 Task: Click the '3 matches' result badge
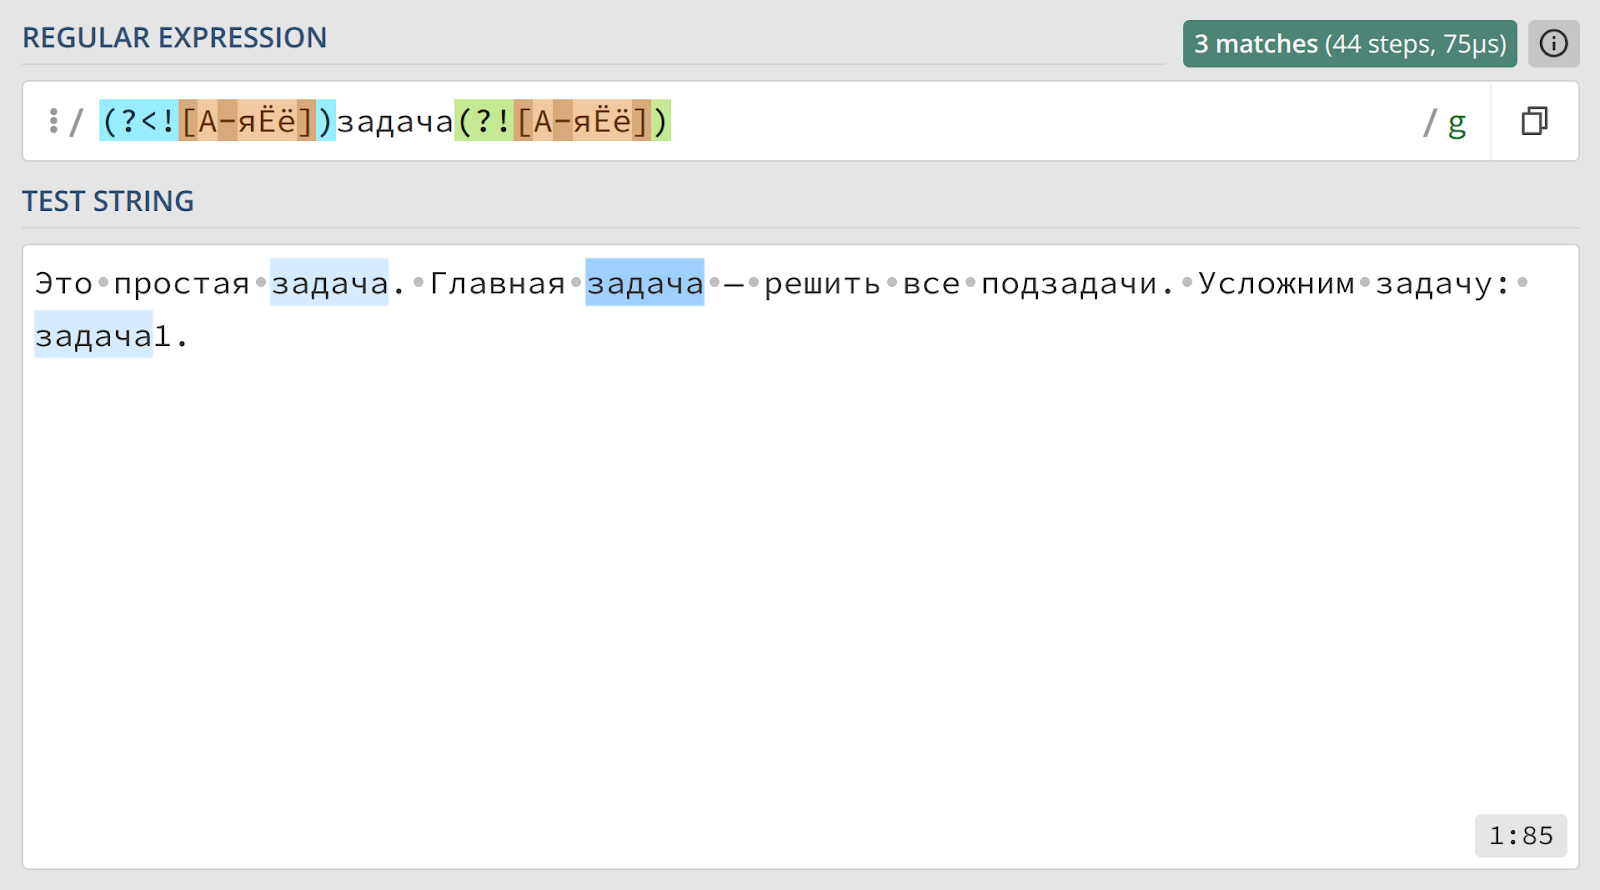click(x=1349, y=44)
